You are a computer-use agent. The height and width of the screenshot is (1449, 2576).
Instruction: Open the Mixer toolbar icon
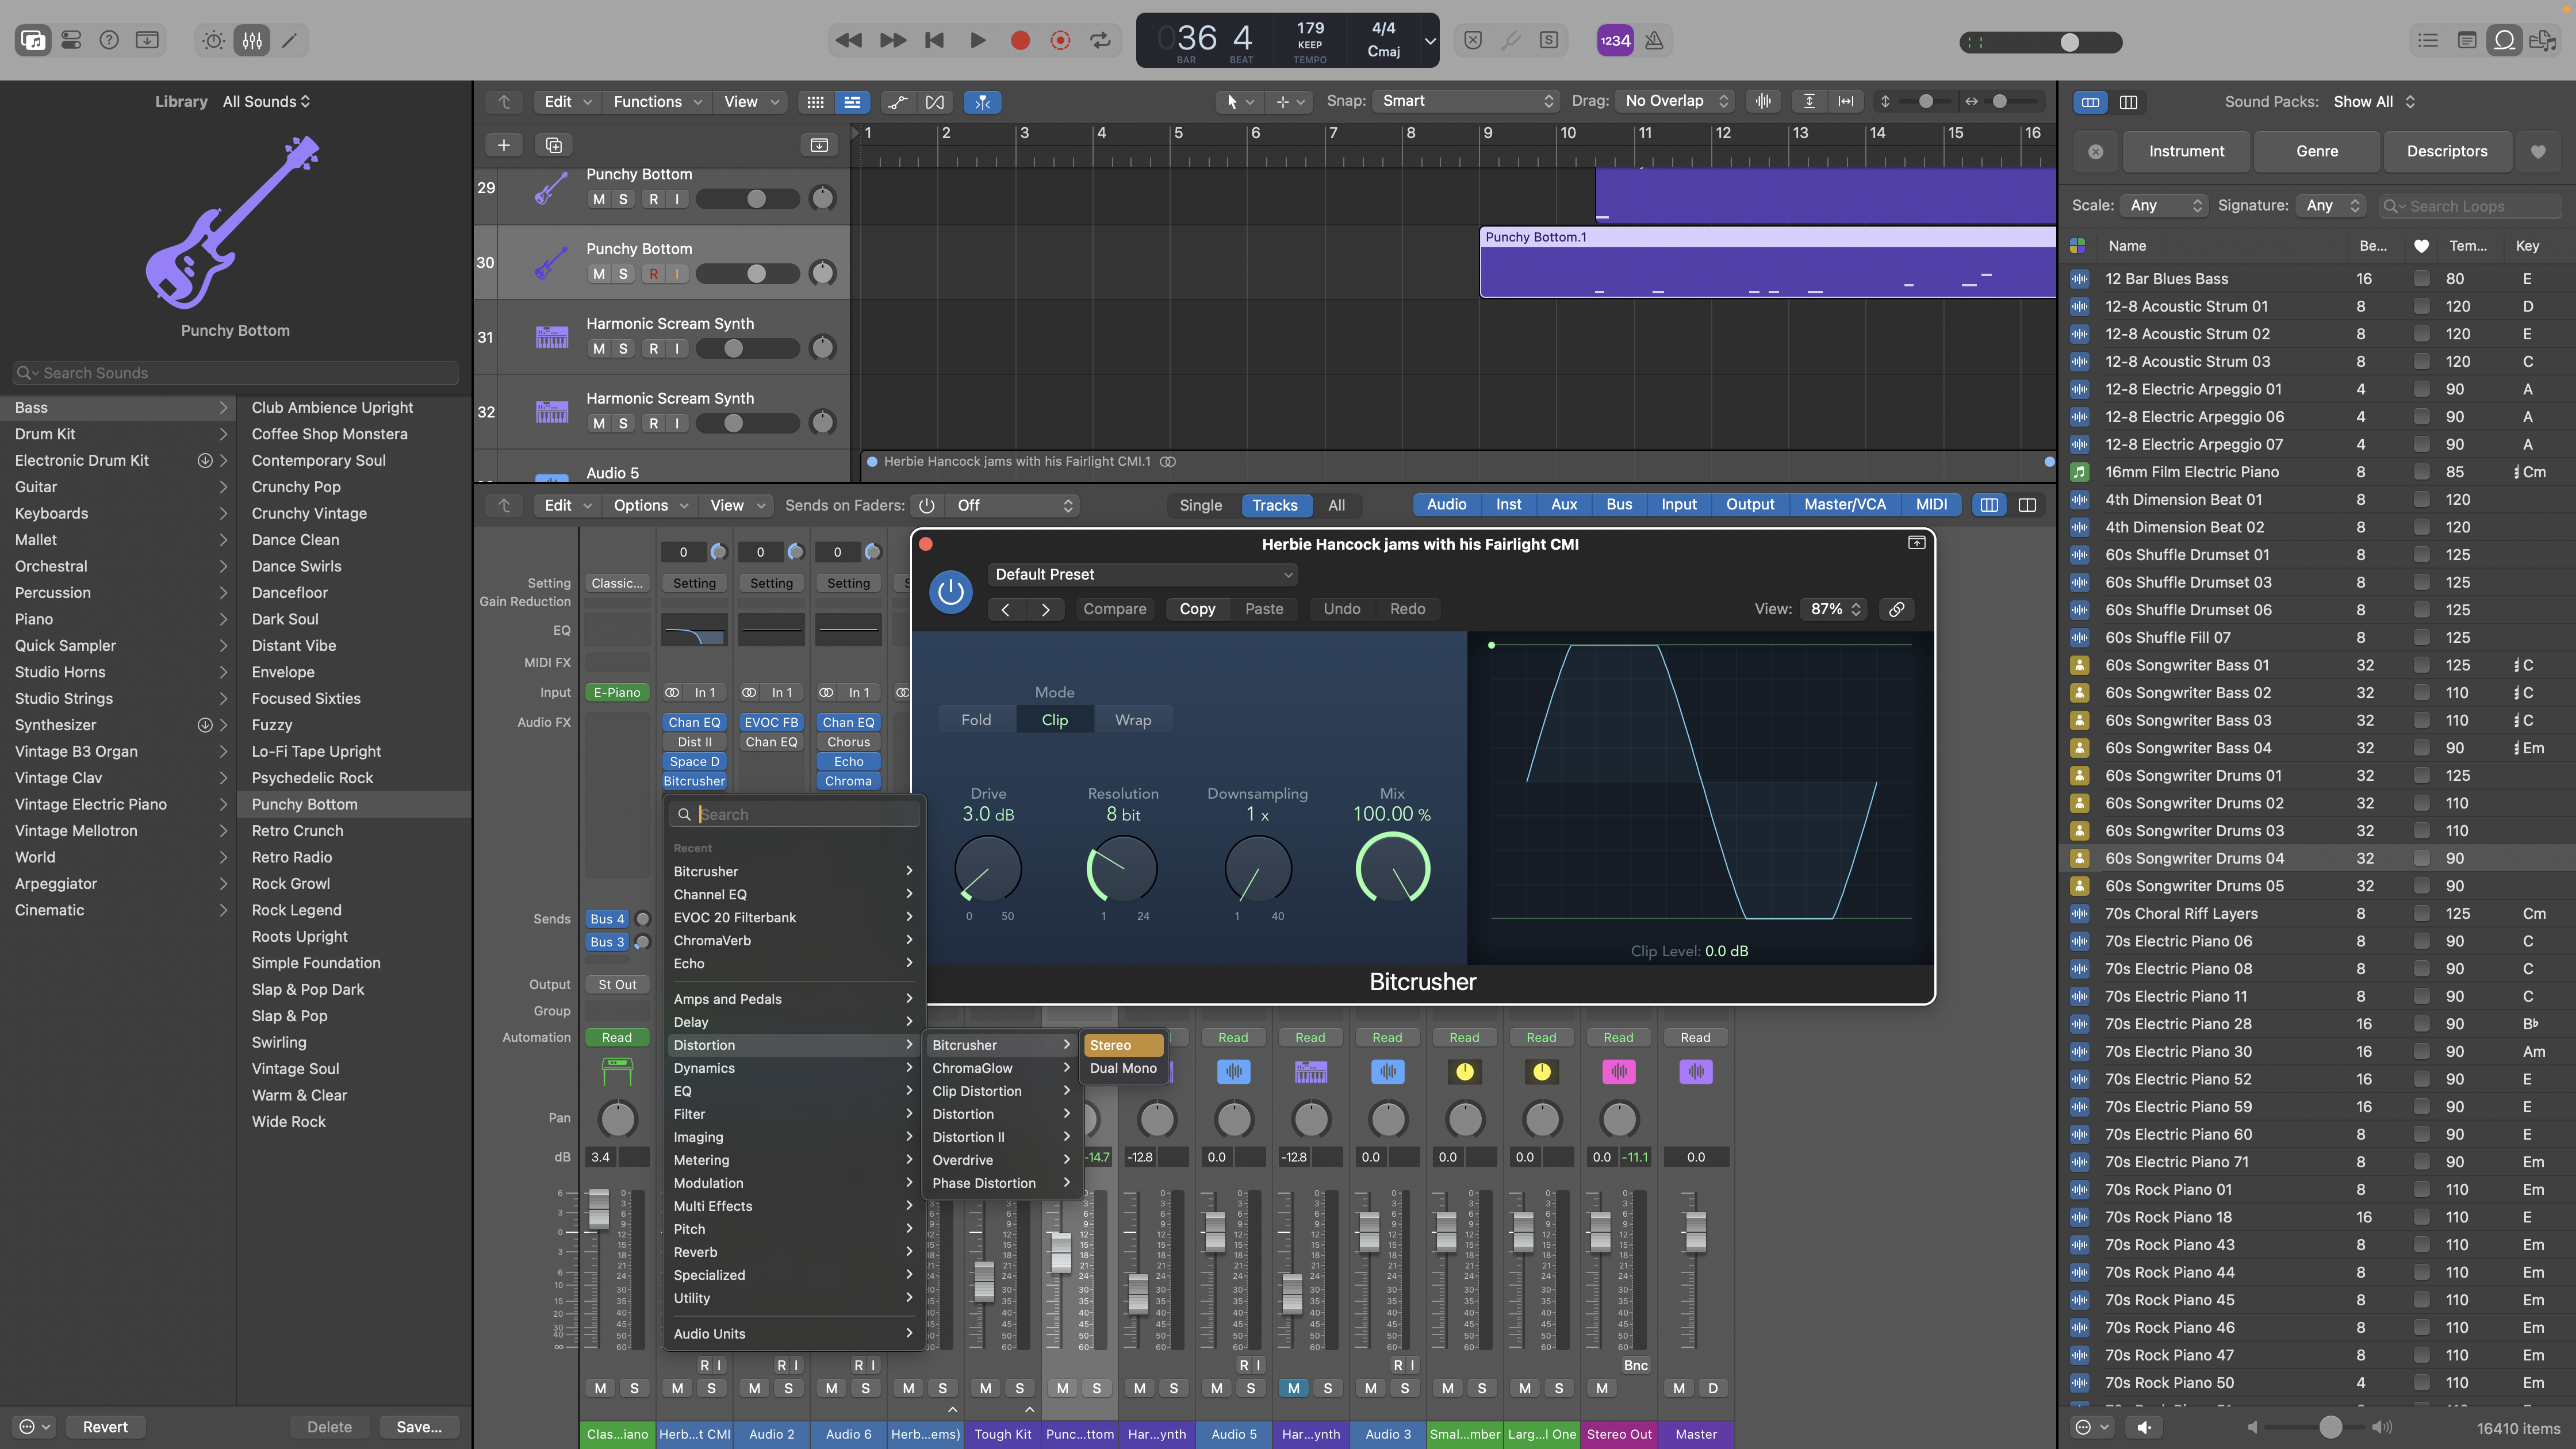(252, 40)
